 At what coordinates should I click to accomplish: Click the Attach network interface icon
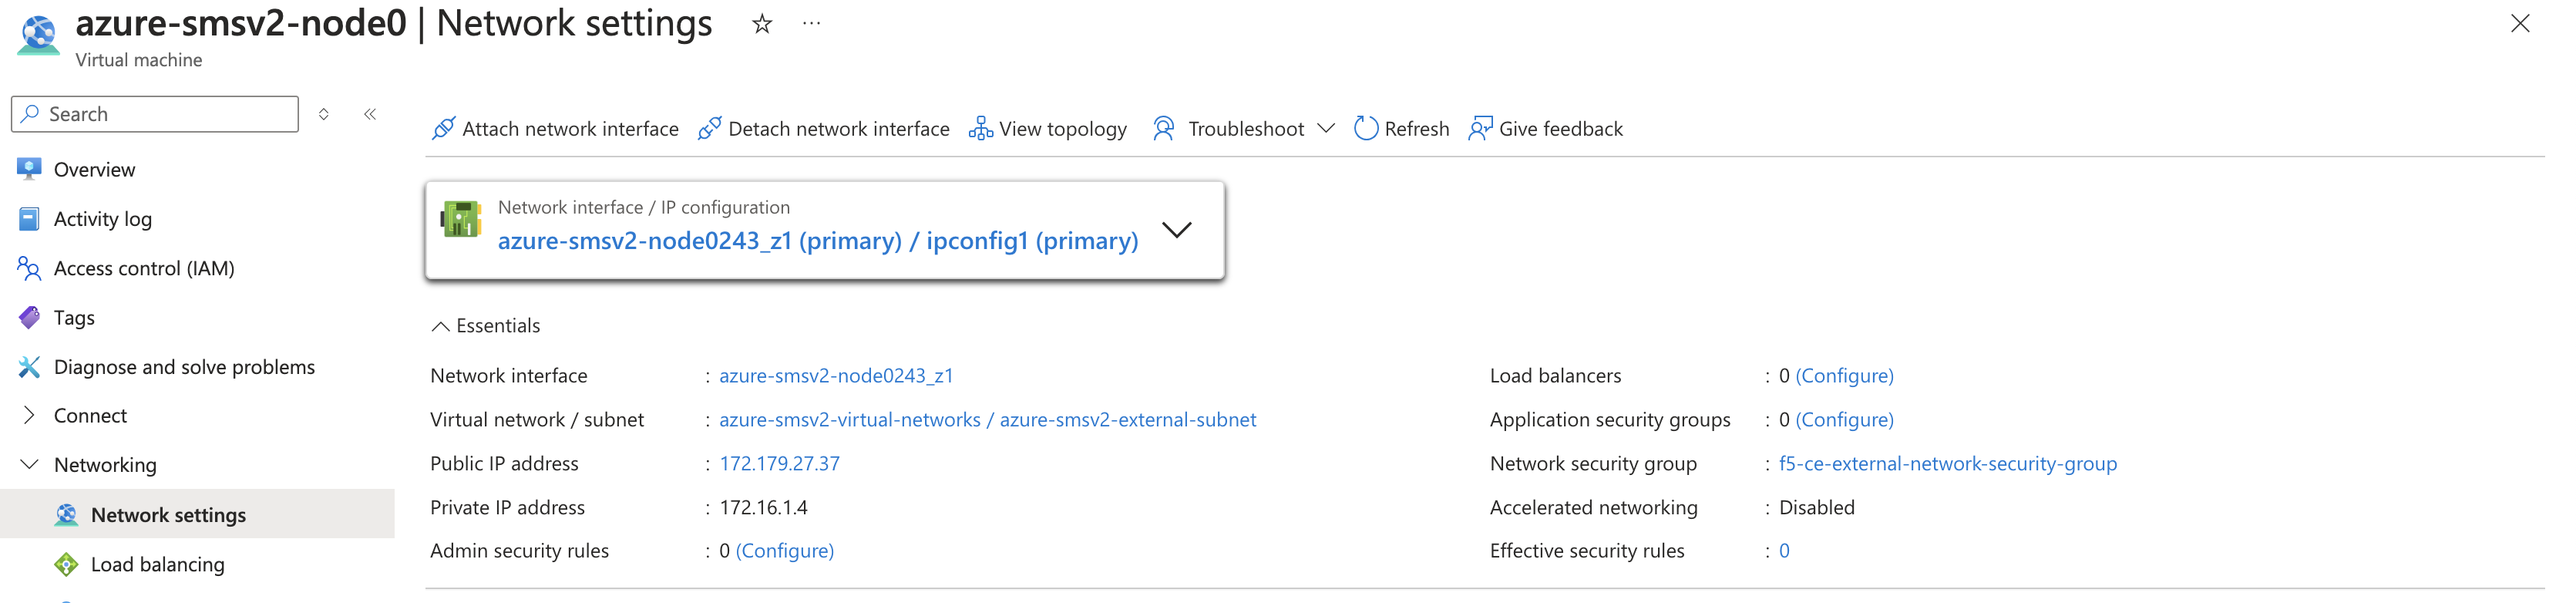[x=443, y=129]
